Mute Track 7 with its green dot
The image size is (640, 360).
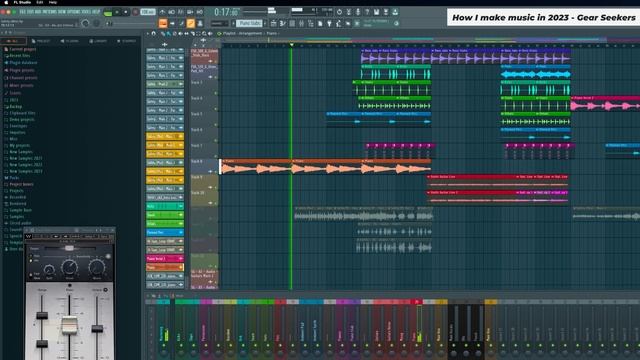coord(216,156)
